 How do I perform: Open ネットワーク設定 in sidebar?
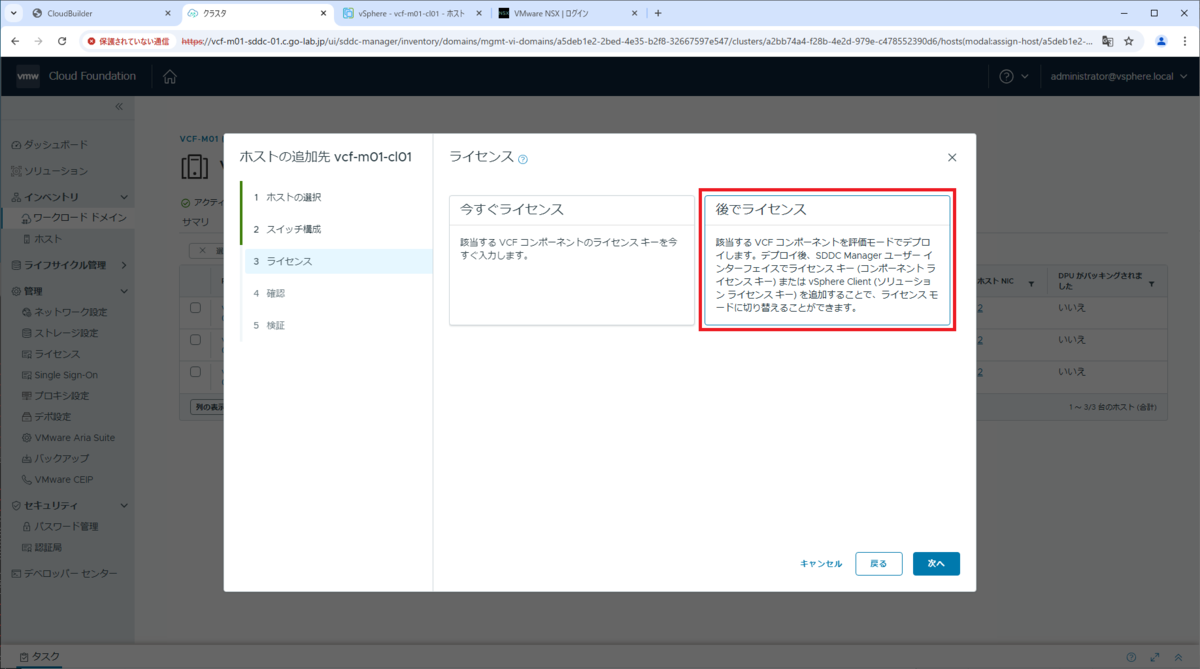(70, 312)
